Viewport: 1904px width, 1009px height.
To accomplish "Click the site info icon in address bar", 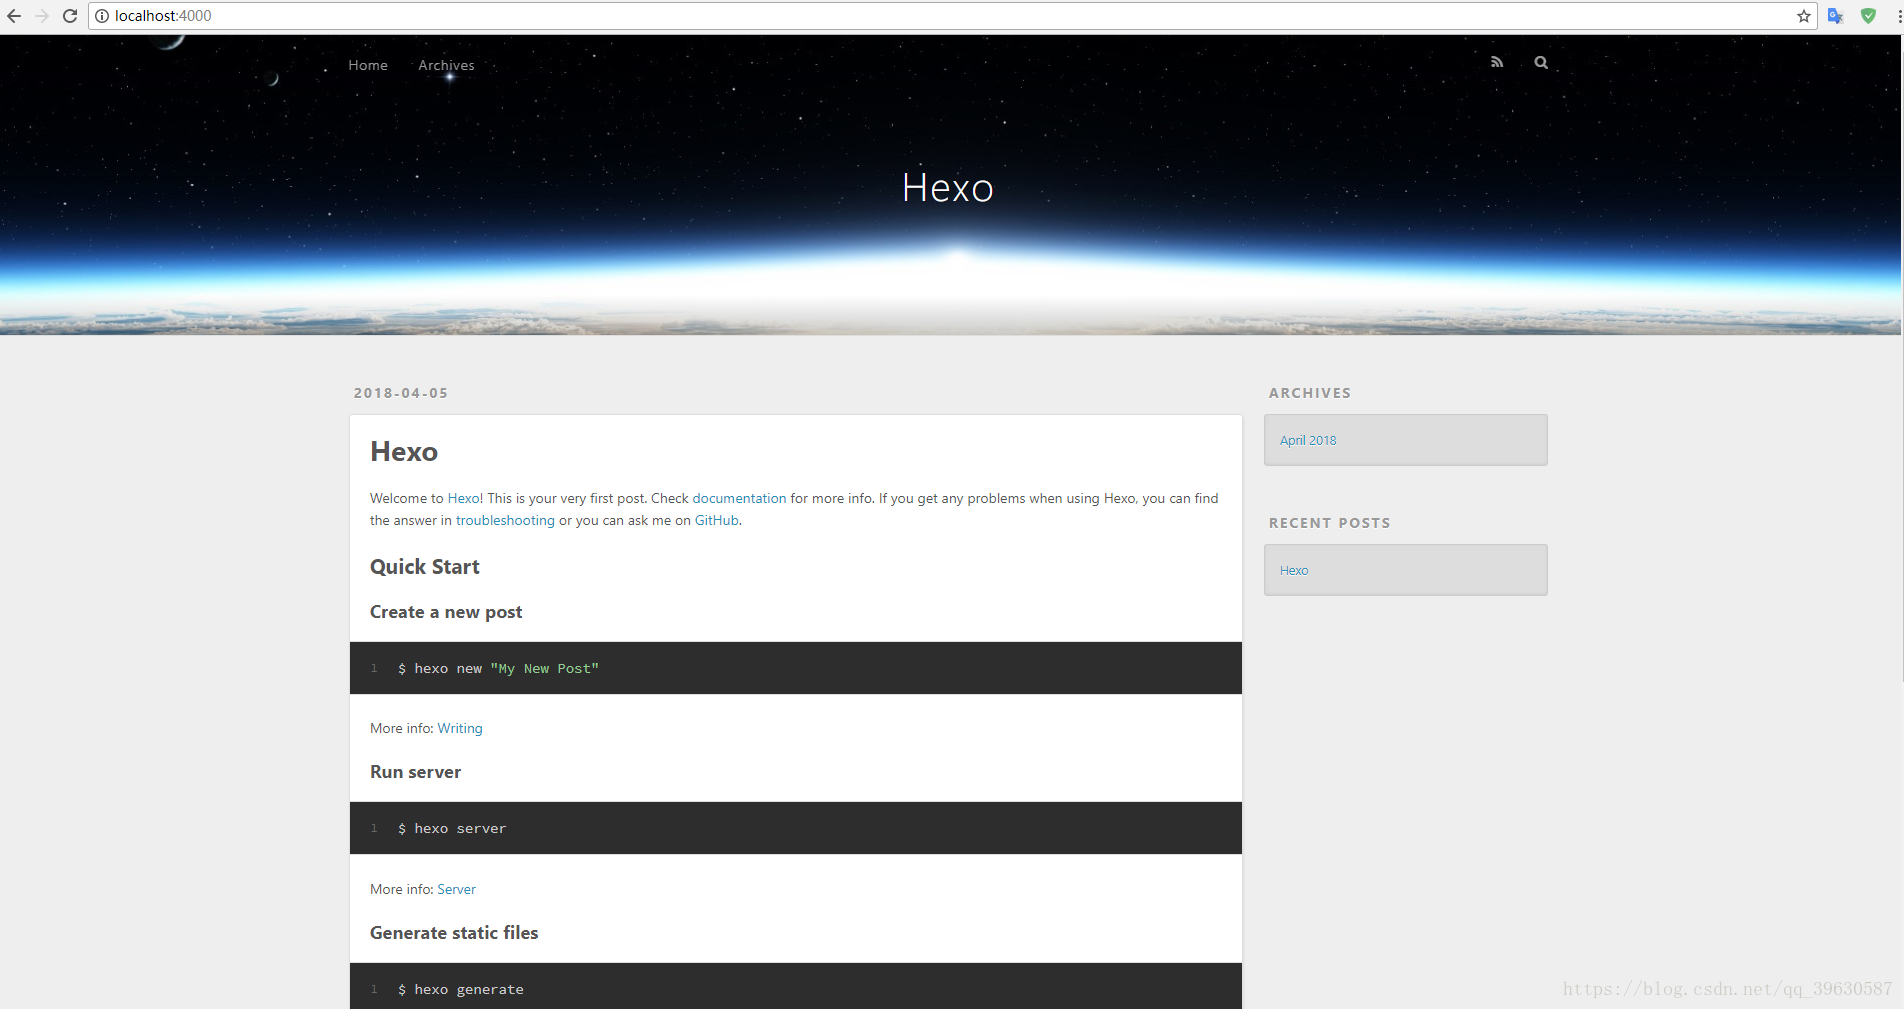I will coord(102,16).
